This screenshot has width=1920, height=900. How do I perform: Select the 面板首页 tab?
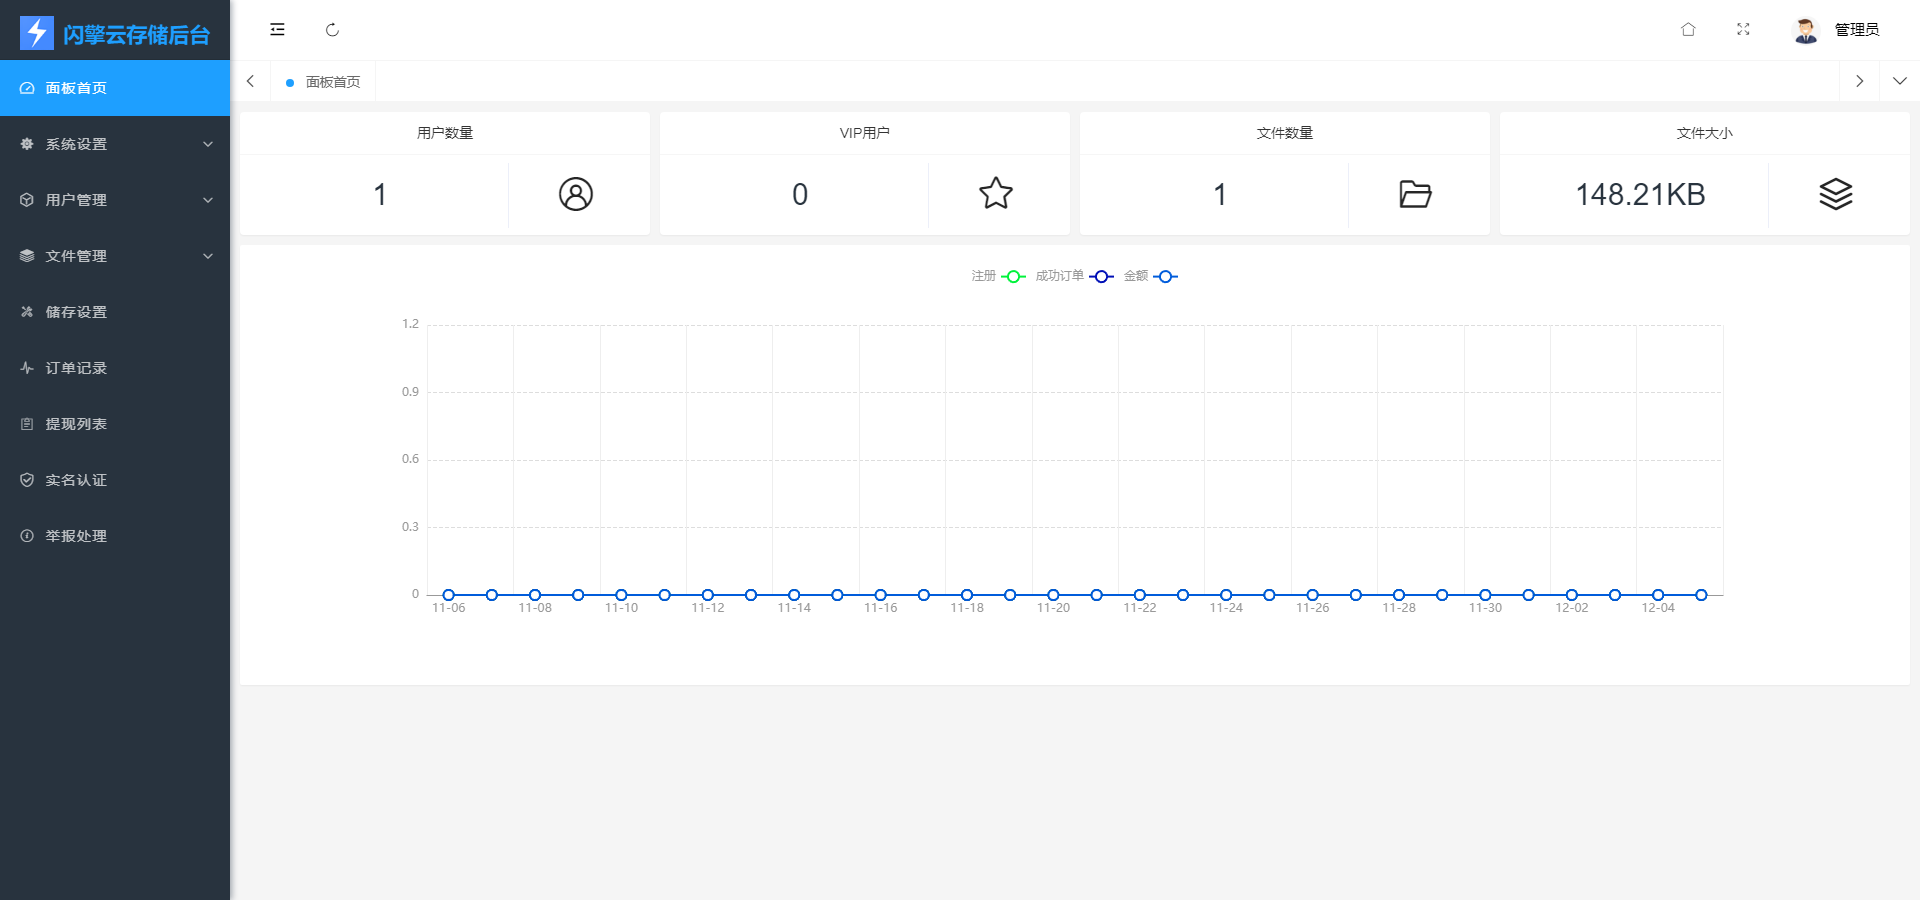pyautogui.click(x=332, y=82)
